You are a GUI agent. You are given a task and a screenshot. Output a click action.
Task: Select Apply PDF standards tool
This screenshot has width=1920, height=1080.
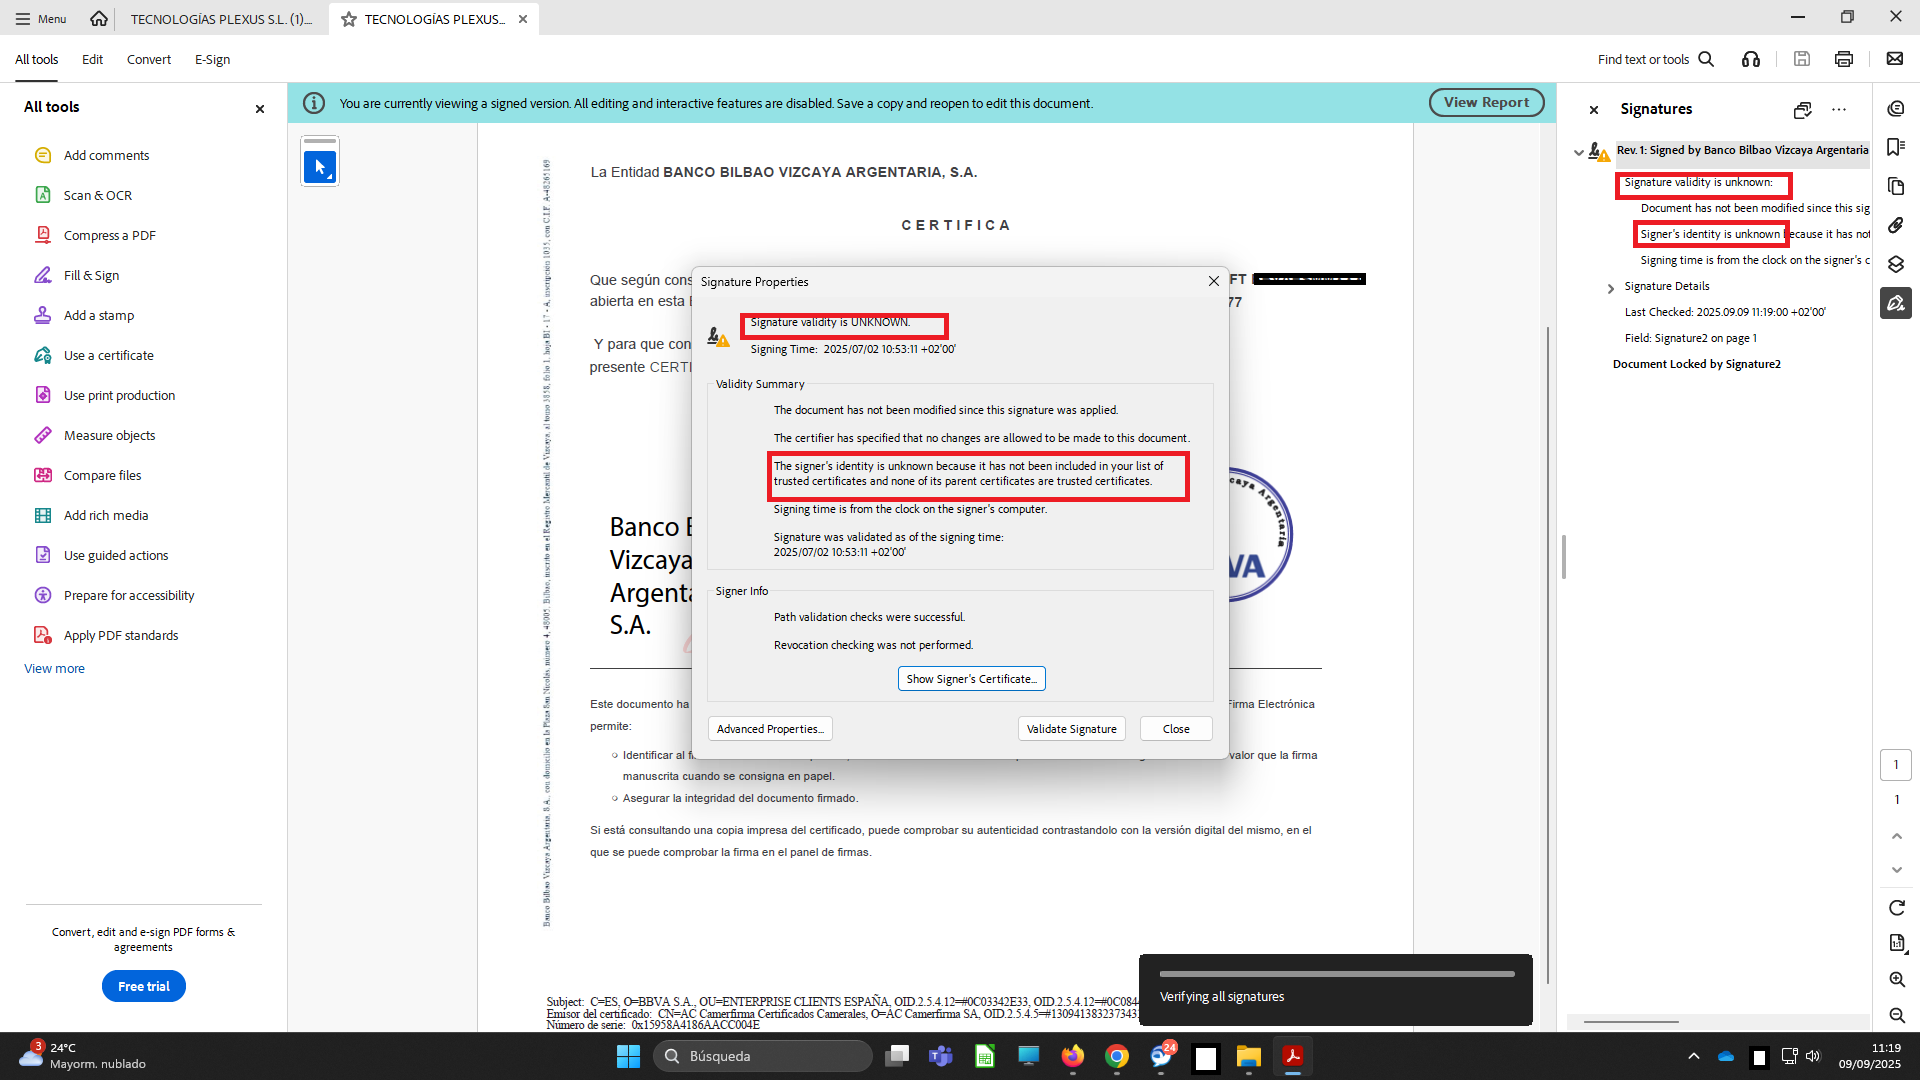point(120,635)
